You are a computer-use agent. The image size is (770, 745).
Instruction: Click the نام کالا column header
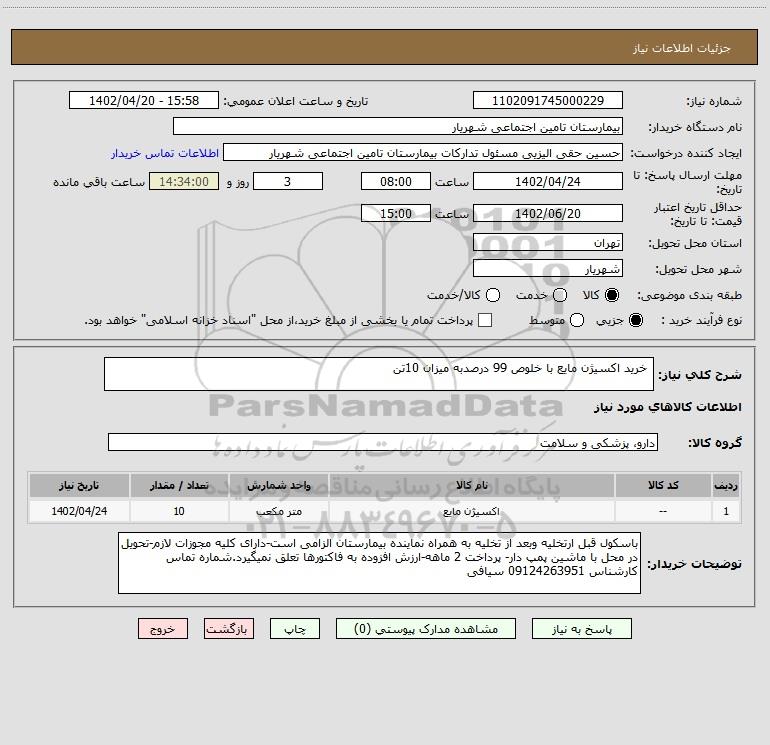pyautogui.click(x=471, y=485)
